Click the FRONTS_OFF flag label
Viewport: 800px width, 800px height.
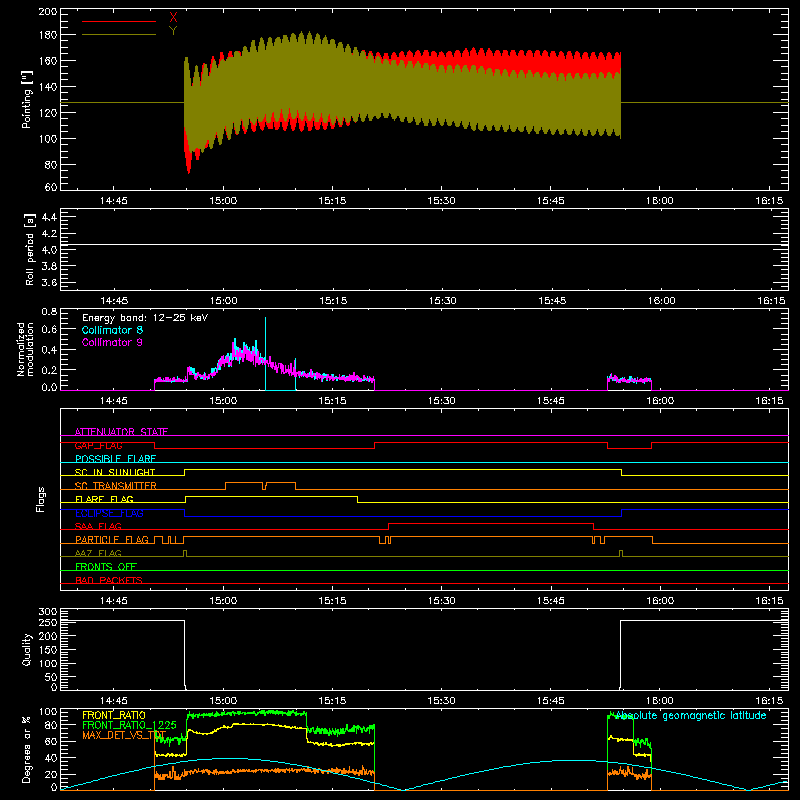(x=106, y=567)
